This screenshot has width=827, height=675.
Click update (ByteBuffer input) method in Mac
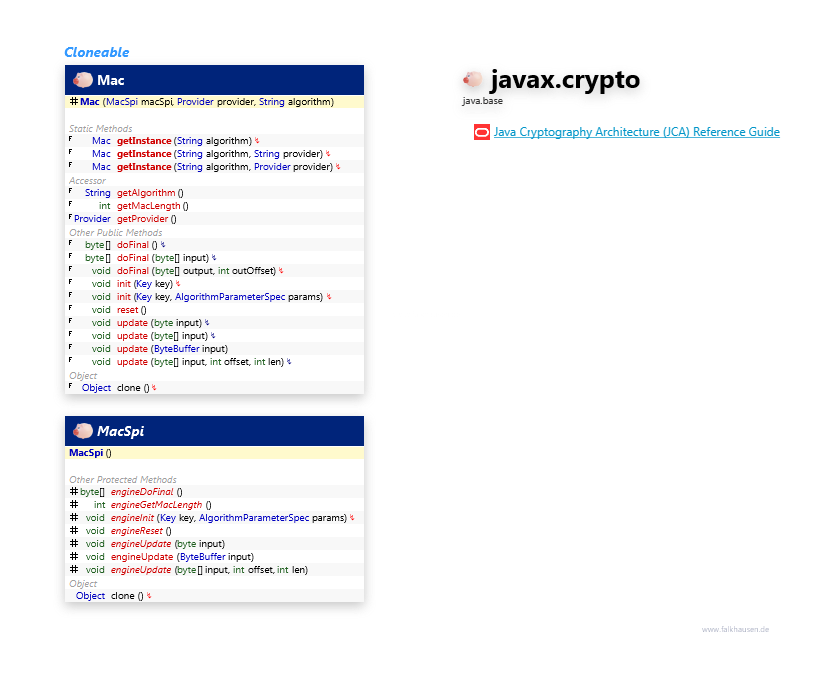click(x=172, y=349)
